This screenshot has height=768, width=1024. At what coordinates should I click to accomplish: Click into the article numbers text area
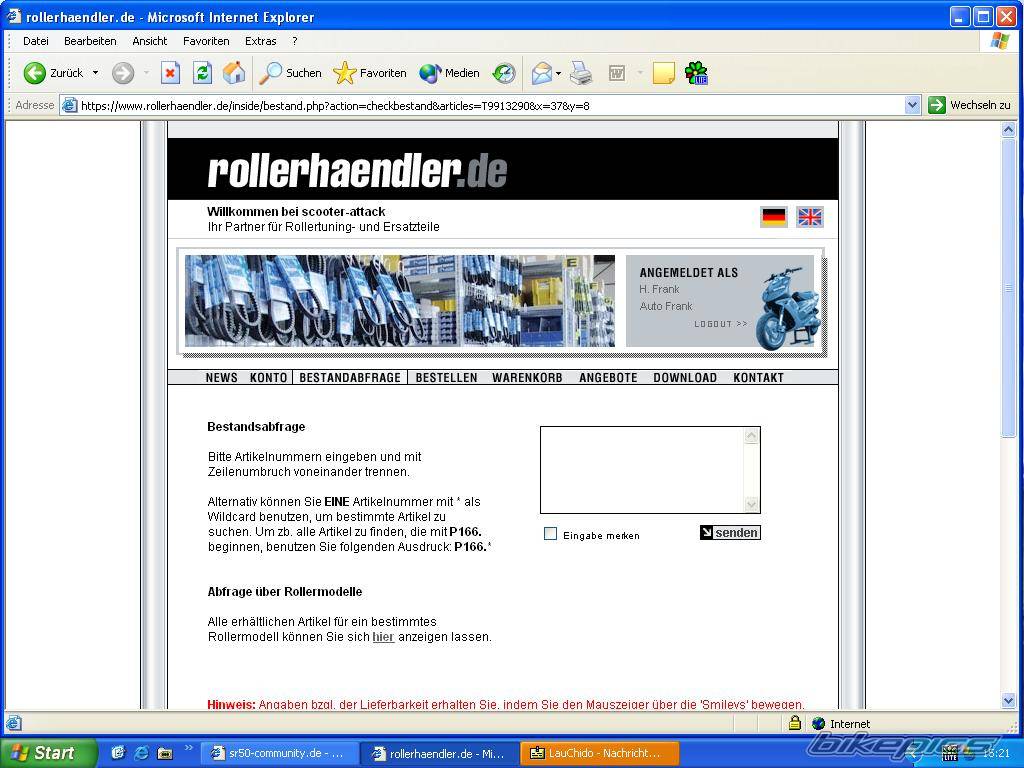(x=642, y=470)
